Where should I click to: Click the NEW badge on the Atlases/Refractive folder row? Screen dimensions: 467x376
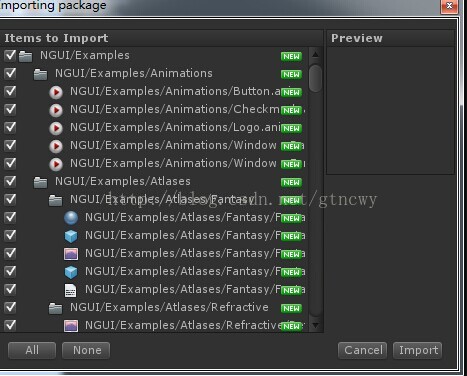click(291, 308)
